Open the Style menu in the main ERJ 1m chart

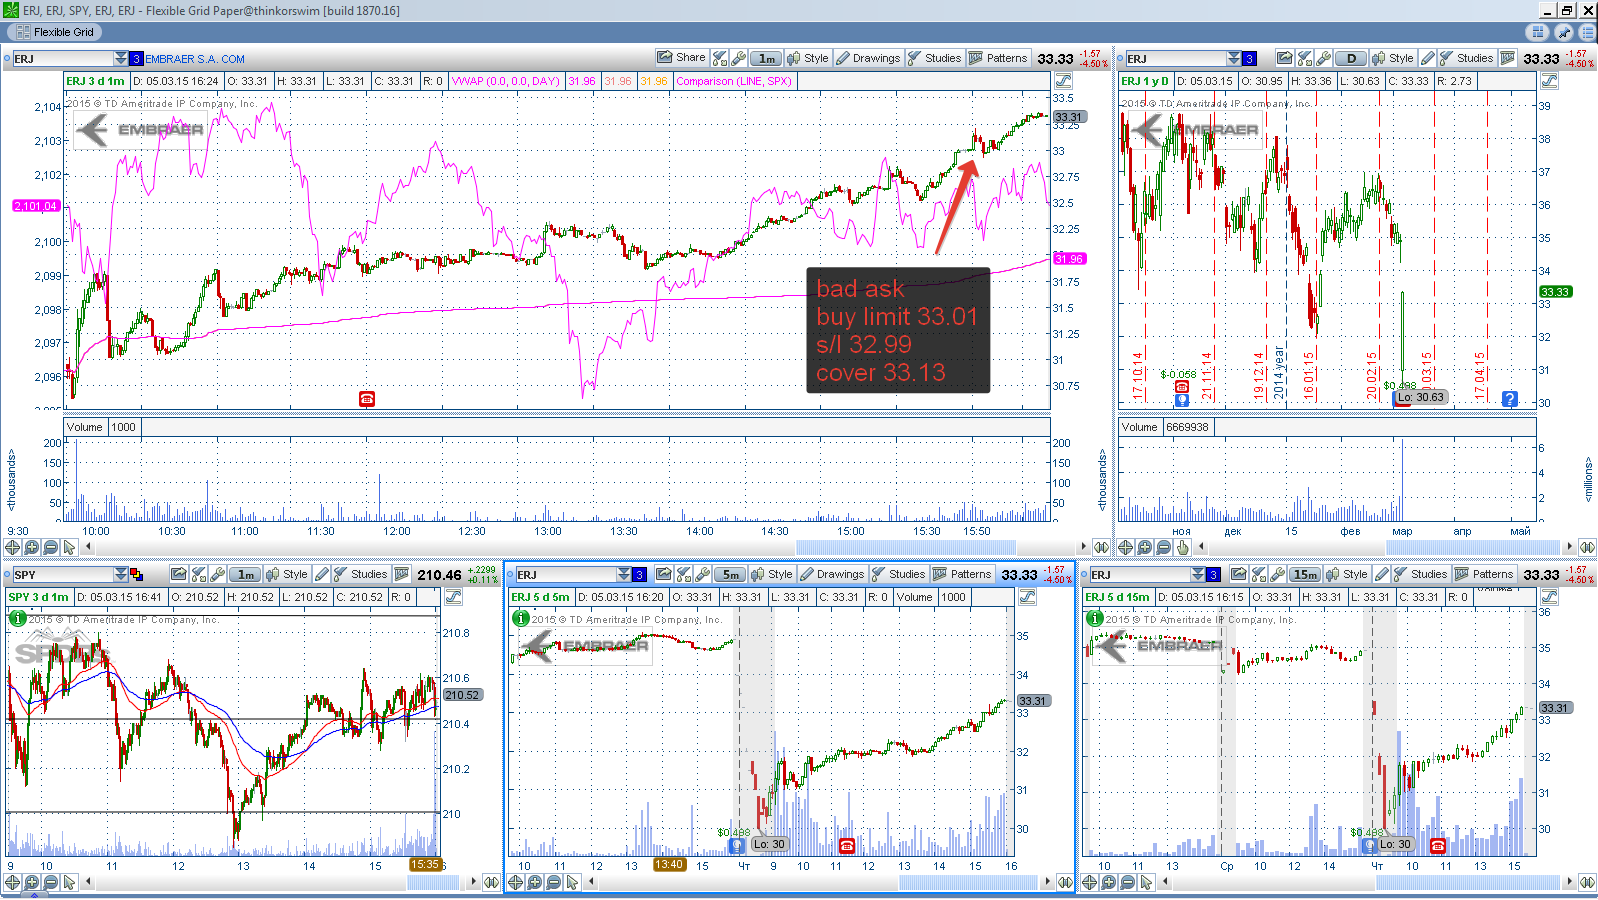tap(808, 58)
